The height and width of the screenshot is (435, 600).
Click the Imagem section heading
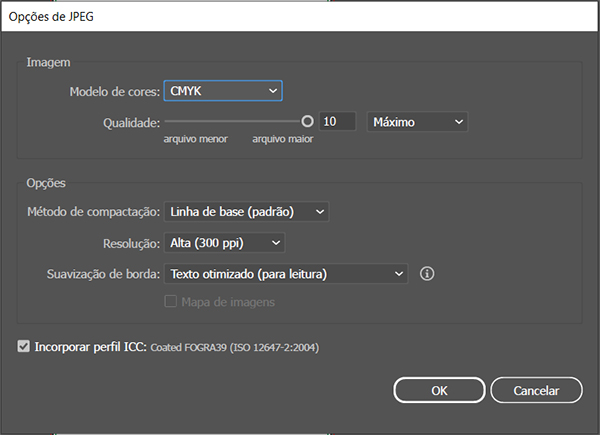48,63
